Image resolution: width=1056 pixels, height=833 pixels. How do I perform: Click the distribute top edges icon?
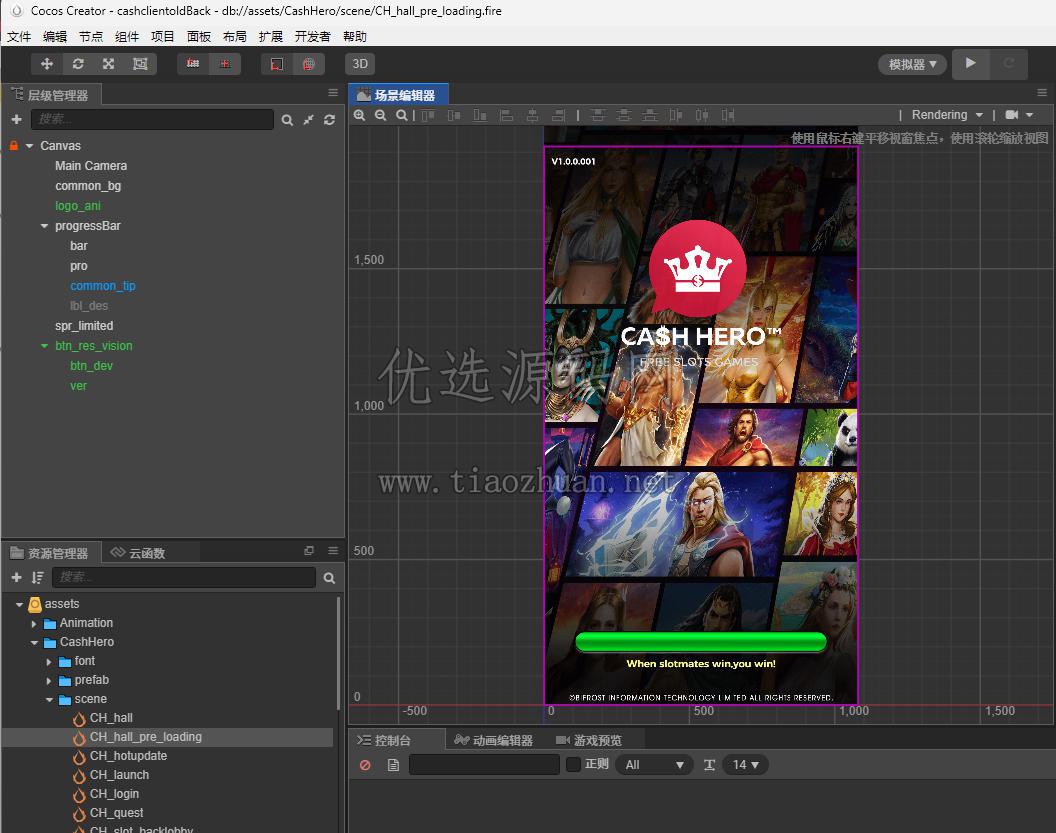click(x=598, y=115)
